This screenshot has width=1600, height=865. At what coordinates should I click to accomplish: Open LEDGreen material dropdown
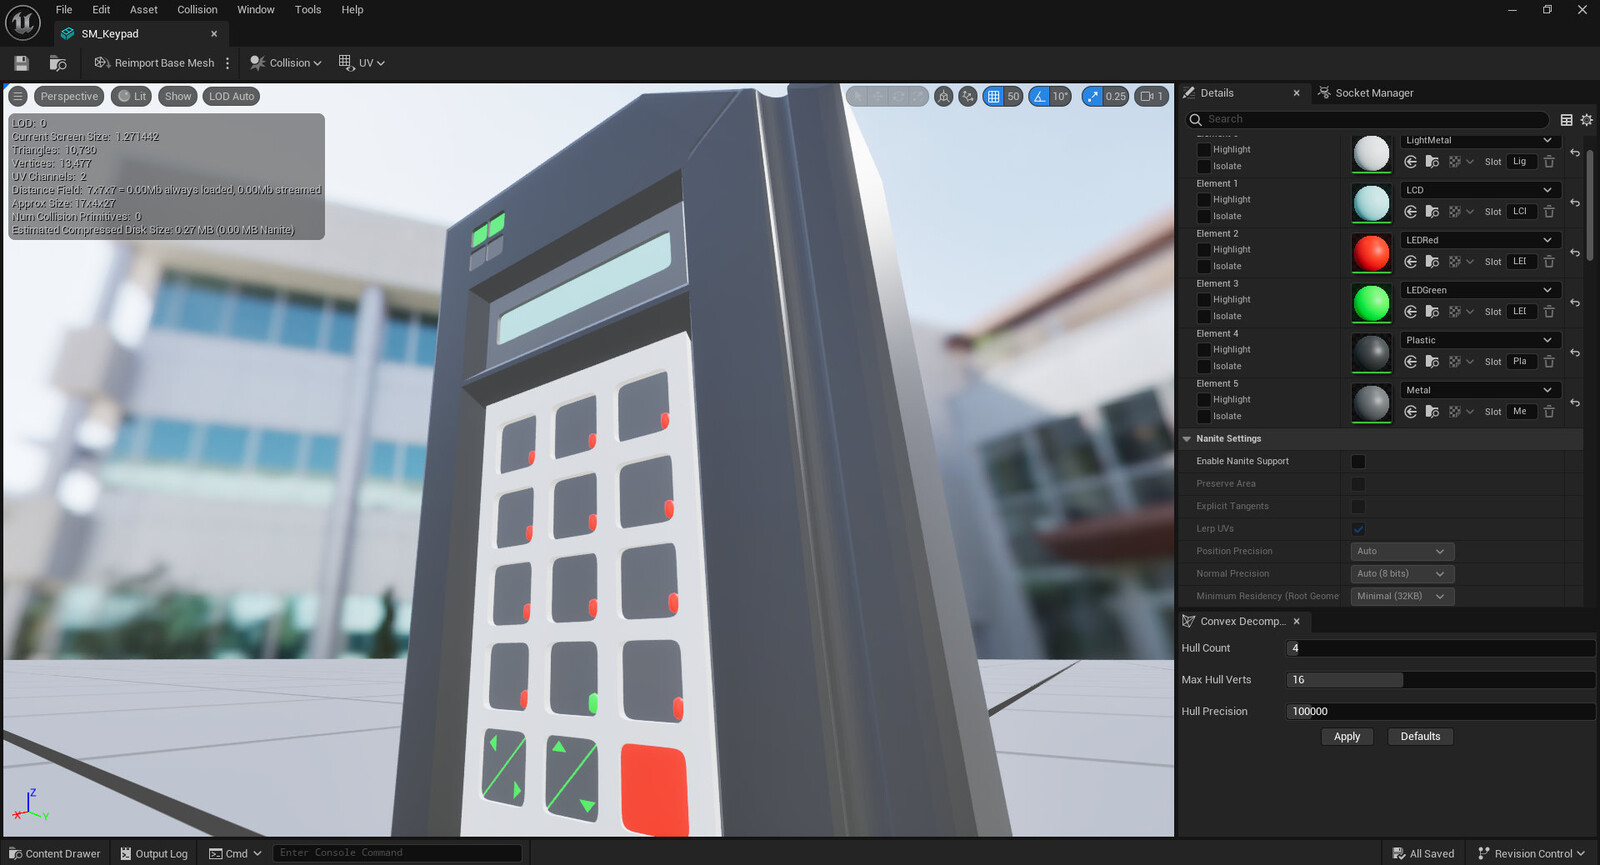1478,290
